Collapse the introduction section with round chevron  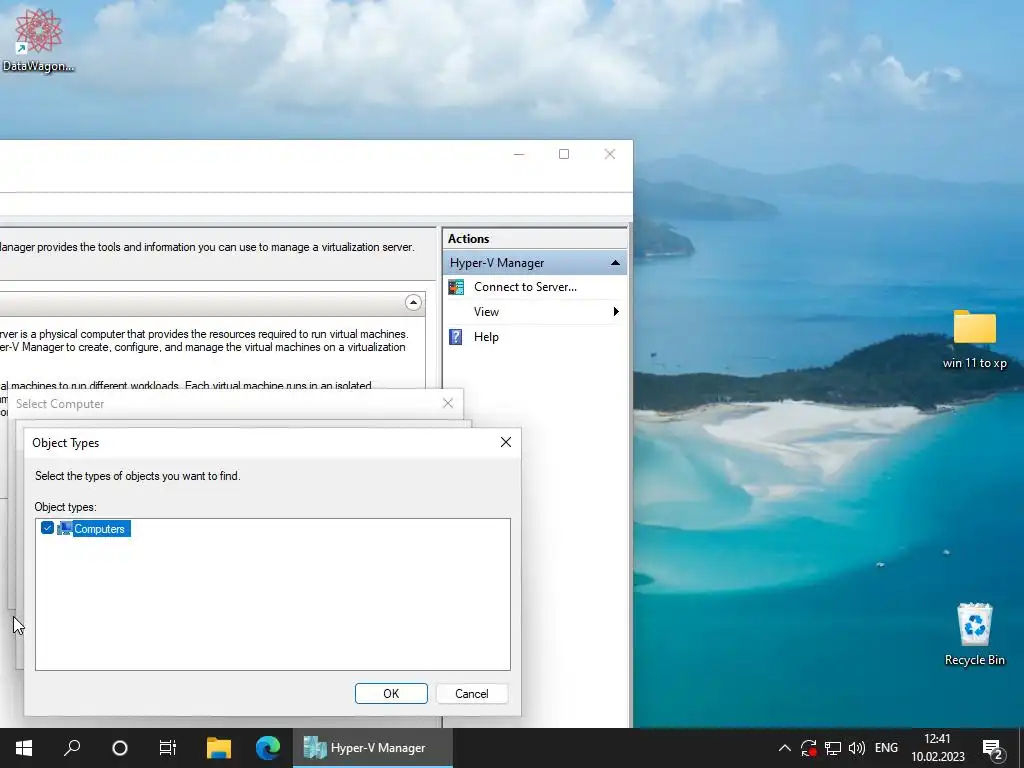(x=413, y=302)
